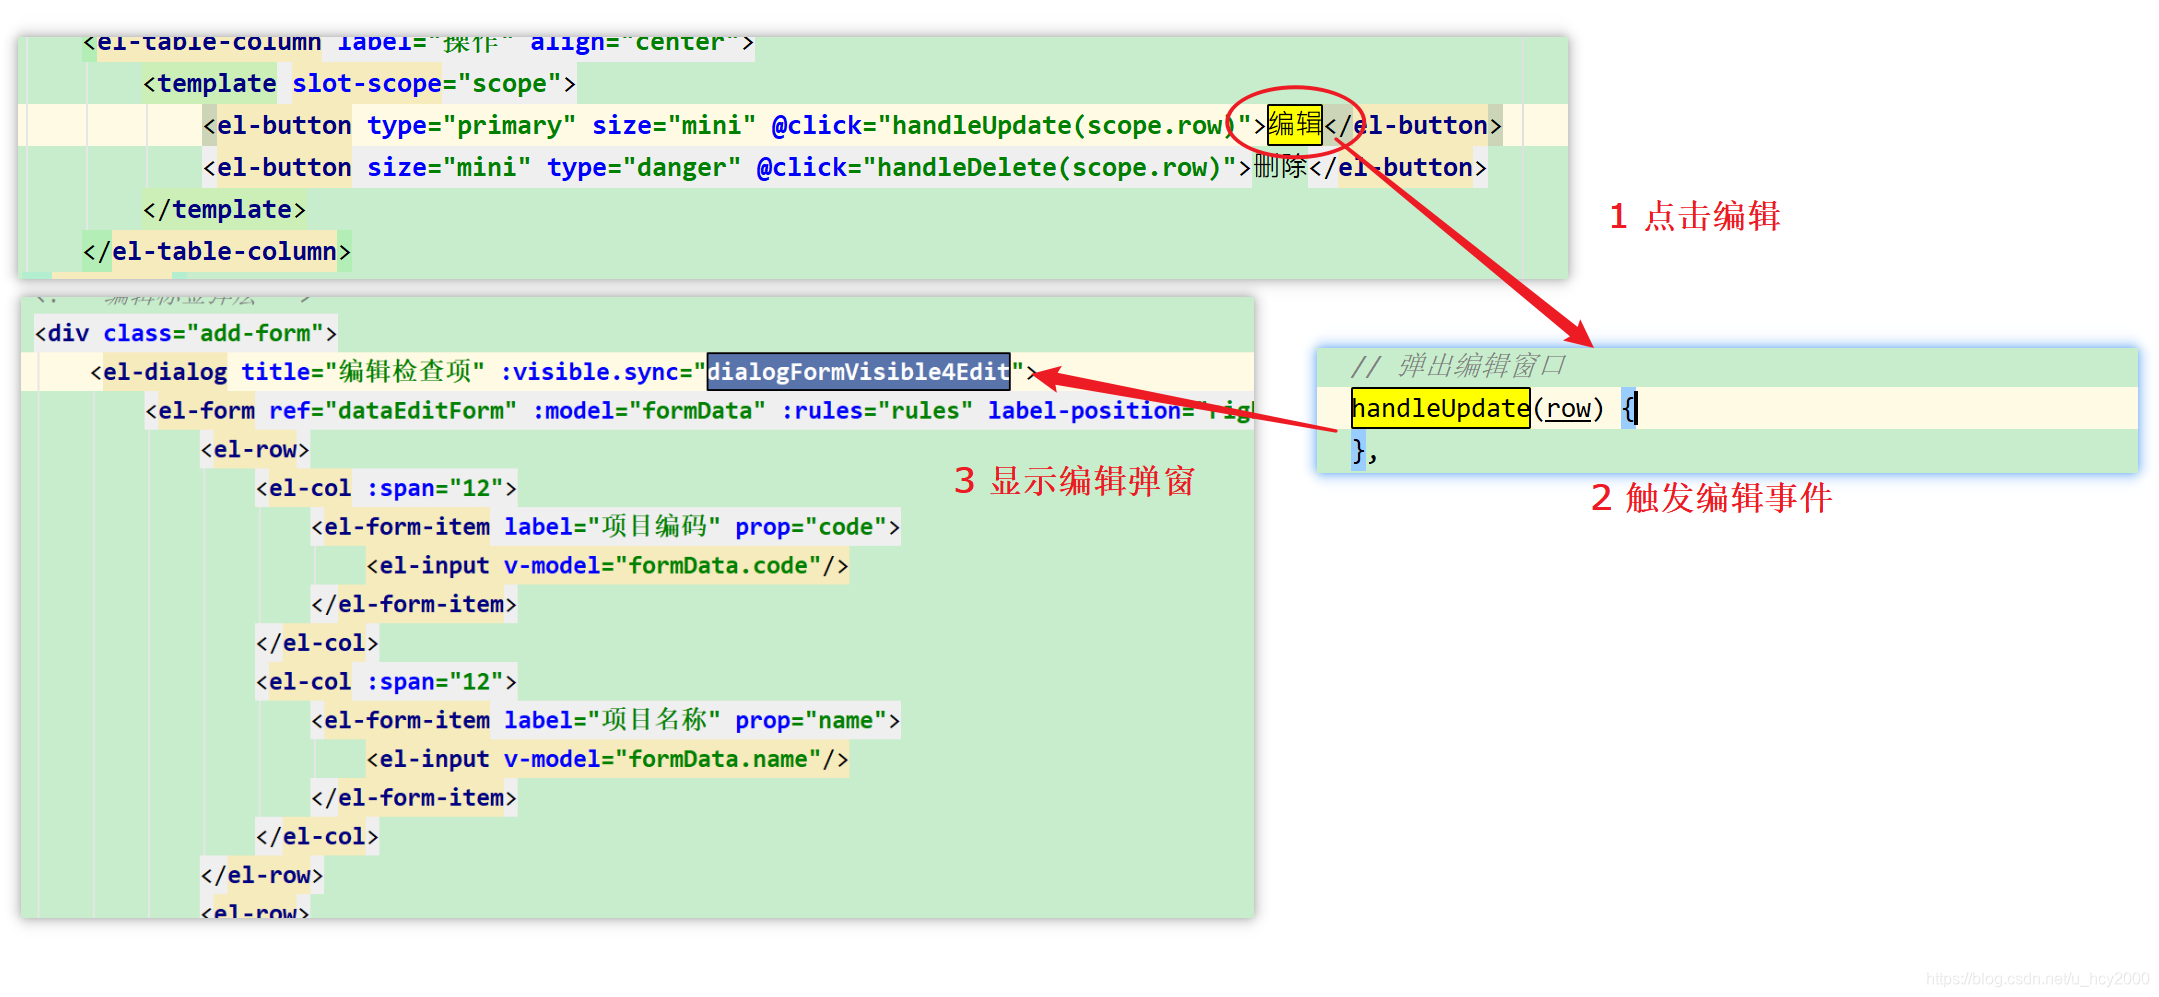
Task: Click the closing </template> tag
Action: [224, 209]
